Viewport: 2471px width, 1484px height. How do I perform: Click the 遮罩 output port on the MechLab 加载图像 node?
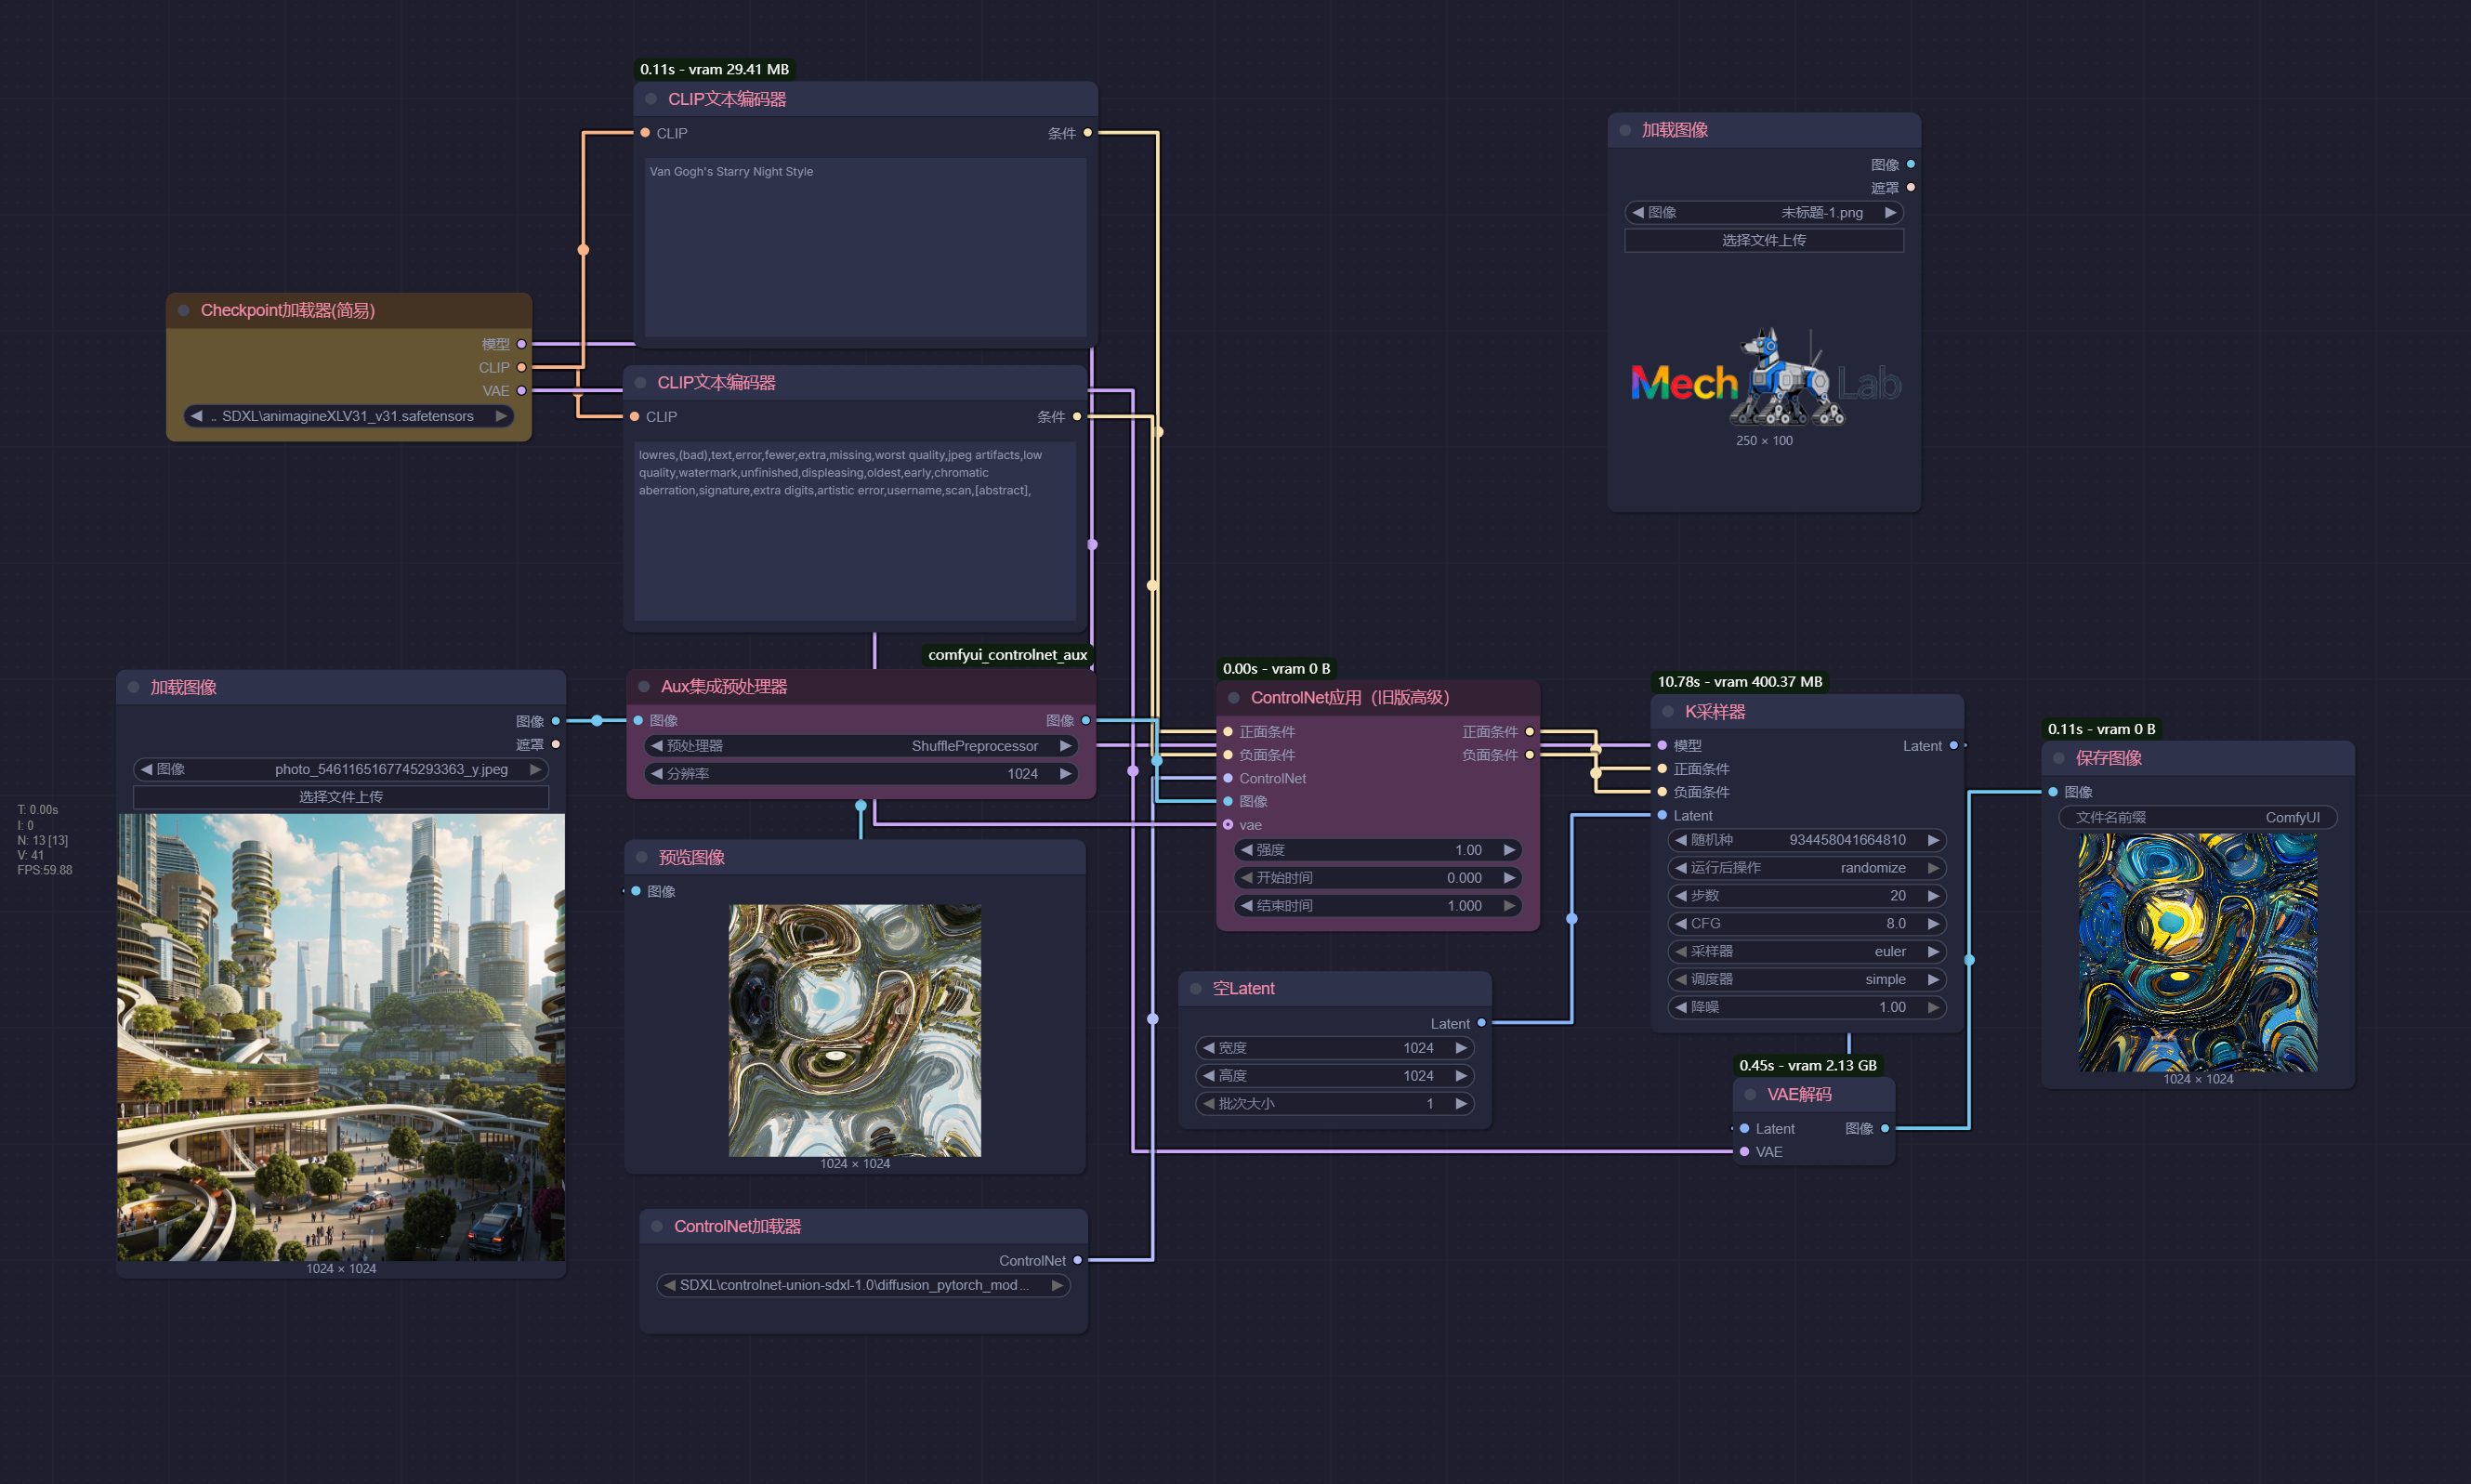[x=1910, y=188]
